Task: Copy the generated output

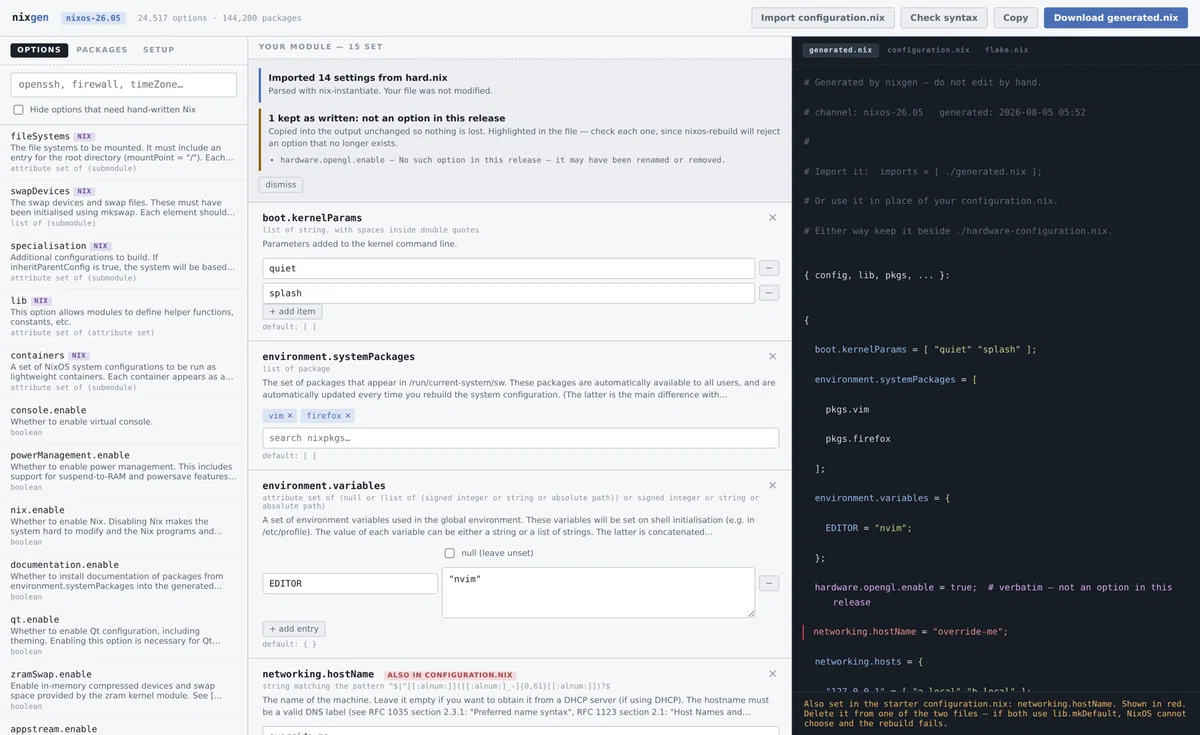Action: (x=1016, y=18)
